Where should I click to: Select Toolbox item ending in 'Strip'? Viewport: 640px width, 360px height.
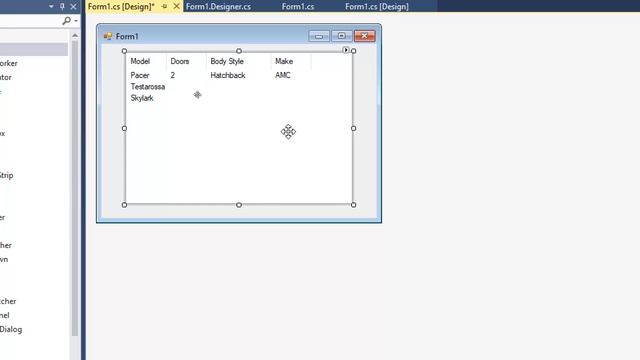[7, 176]
